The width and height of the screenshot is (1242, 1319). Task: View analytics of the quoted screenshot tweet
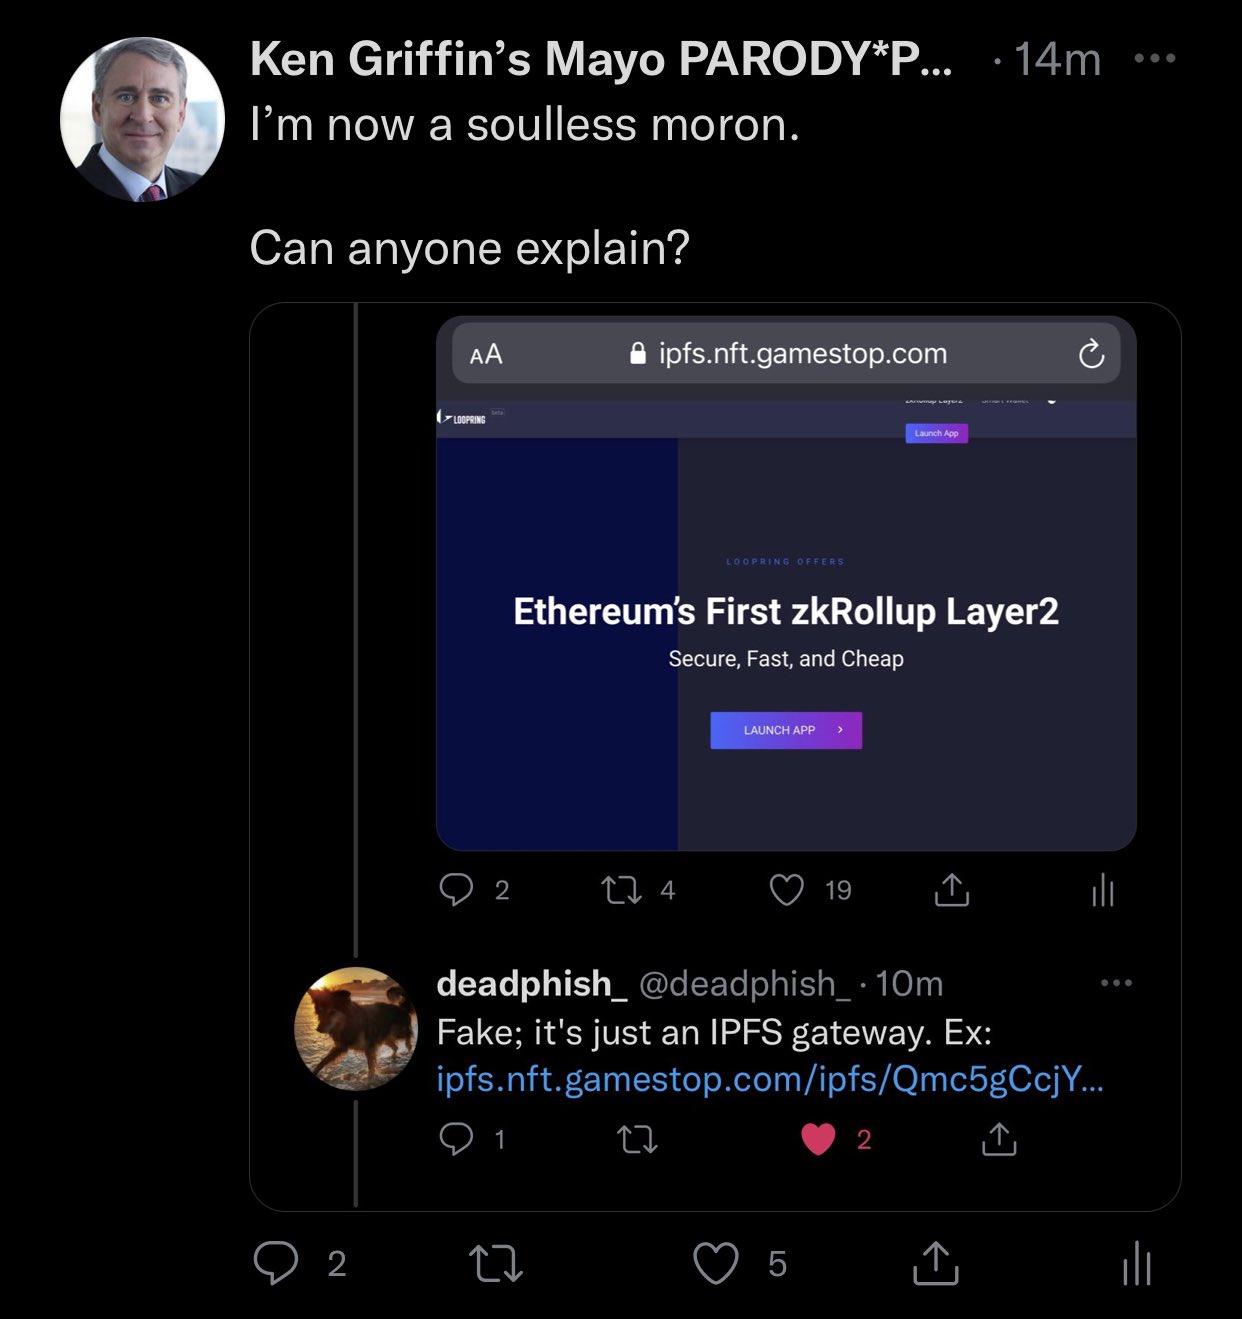pyautogui.click(x=1103, y=889)
